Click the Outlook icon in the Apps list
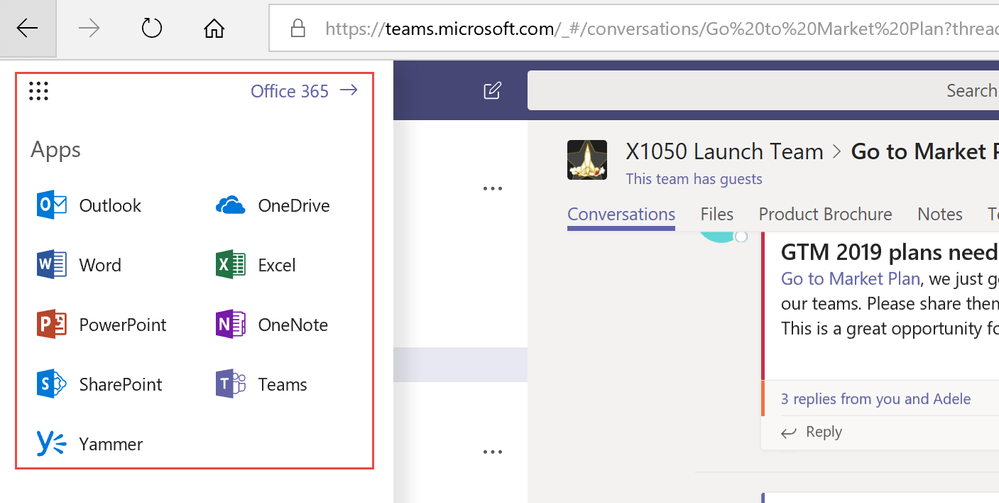The width and height of the screenshot is (999, 503). 52,205
